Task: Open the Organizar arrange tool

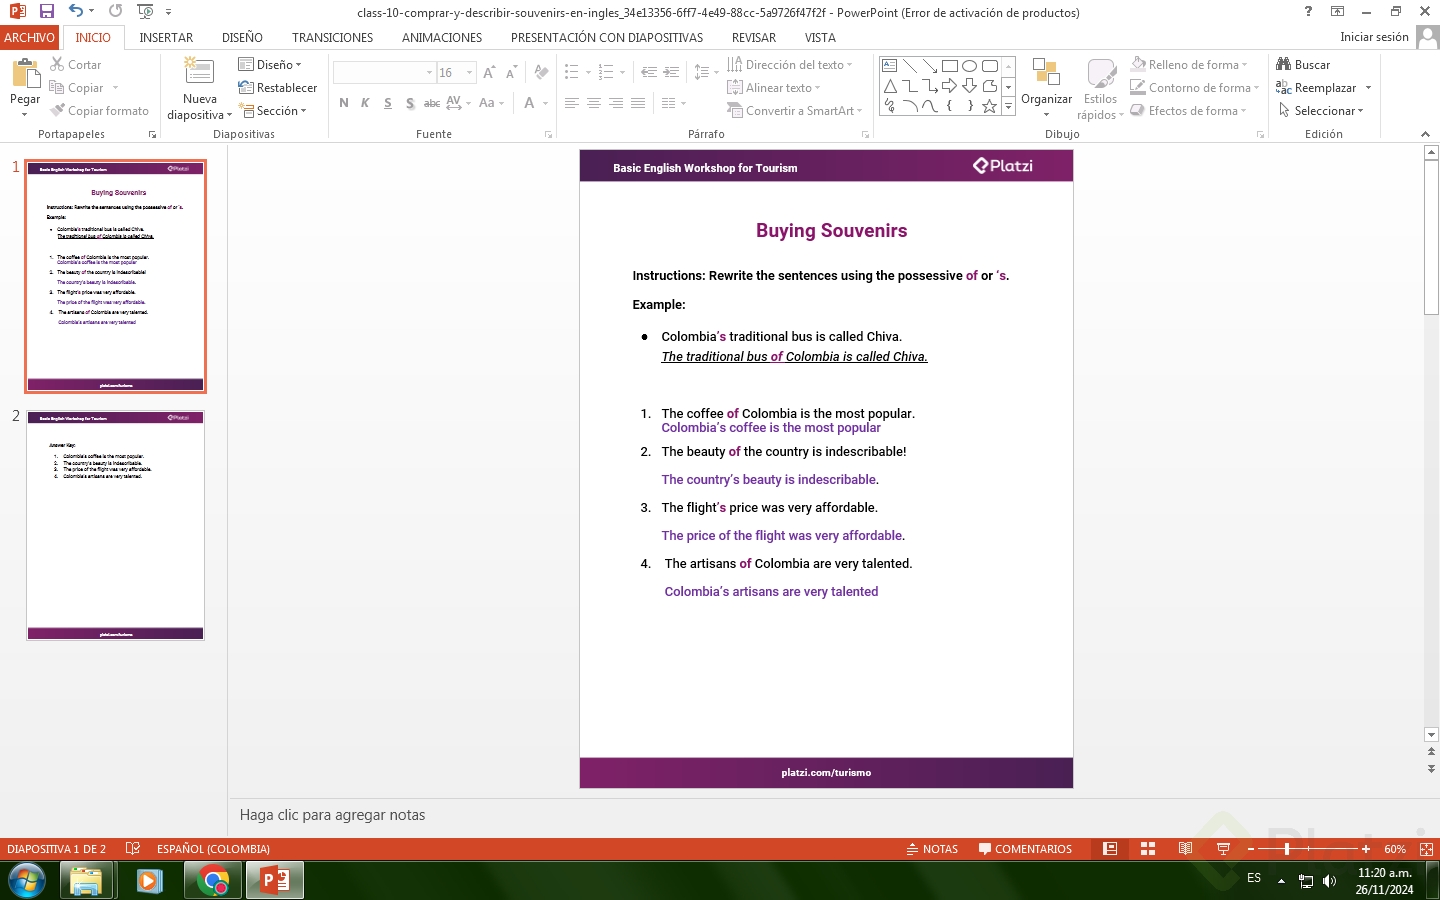Action: coord(1046,85)
